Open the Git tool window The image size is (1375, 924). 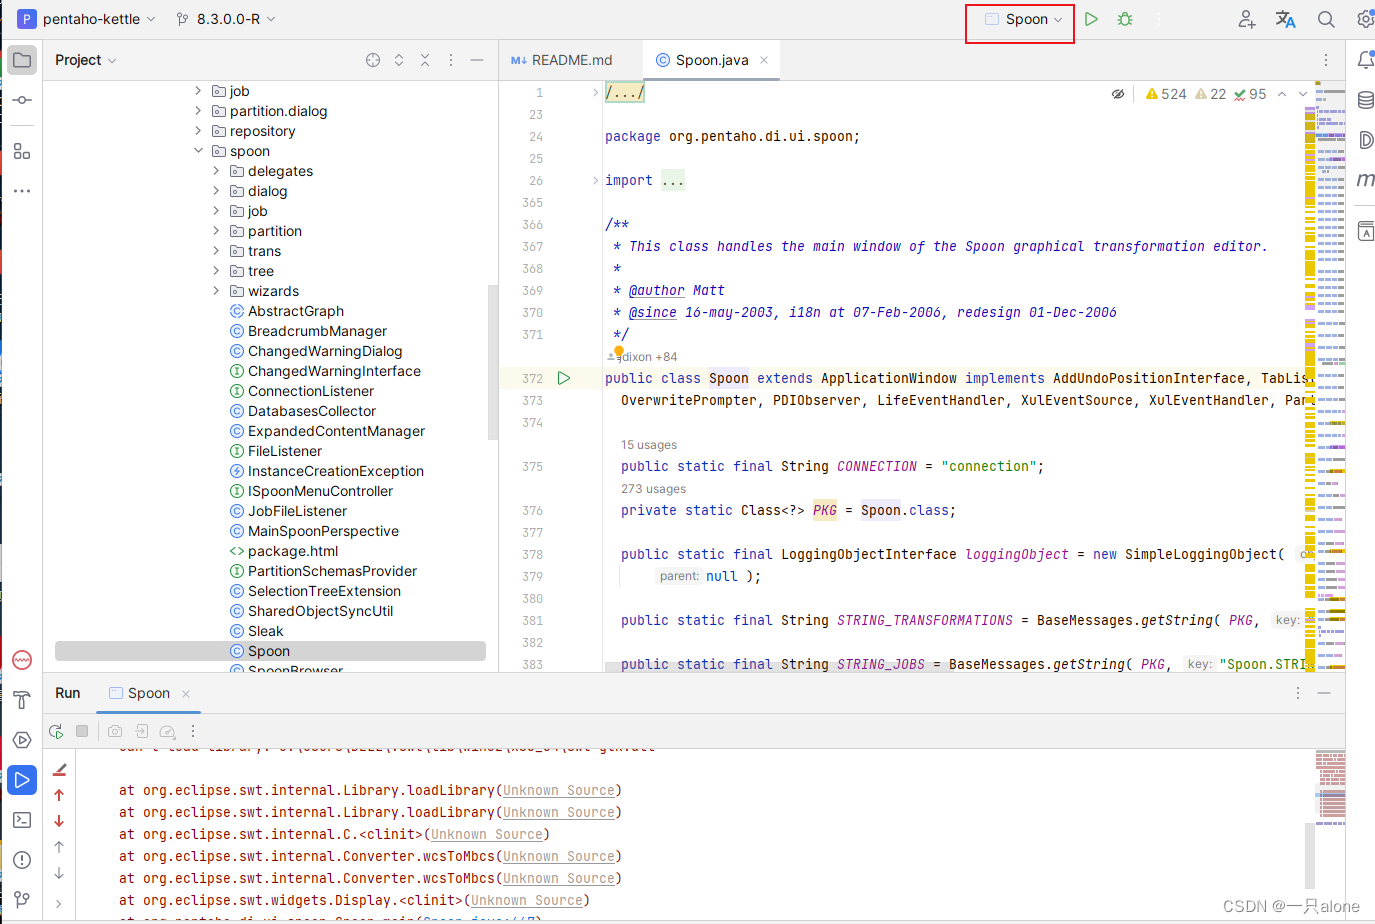click(22, 899)
